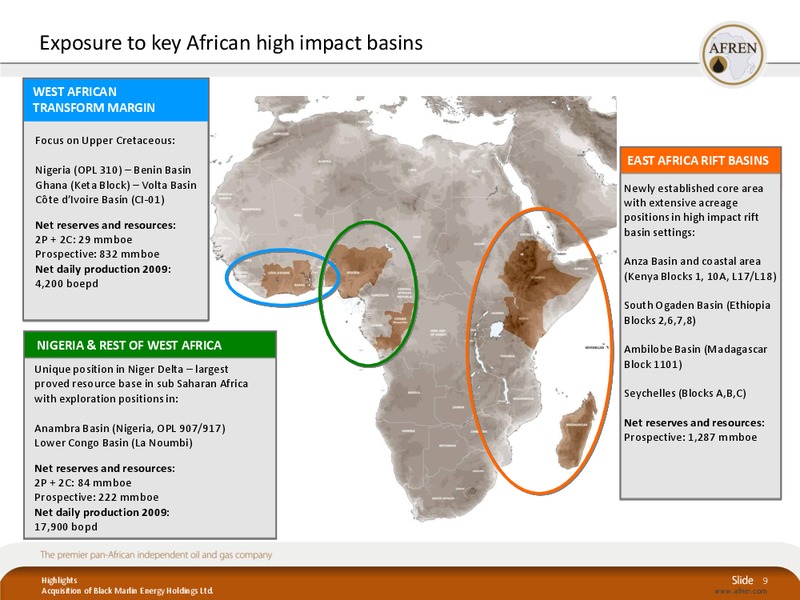Select line 'Nigeria (OPL 310) – Benin Basin'
This screenshot has width=800, height=600.
[x=113, y=170]
